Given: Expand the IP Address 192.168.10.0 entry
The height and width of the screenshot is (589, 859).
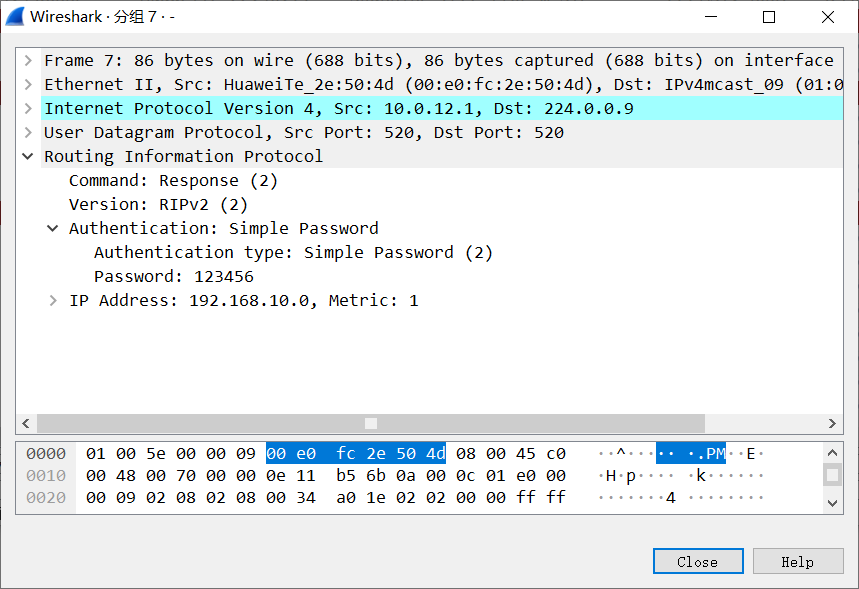Looking at the screenshot, I should [52, 300].
